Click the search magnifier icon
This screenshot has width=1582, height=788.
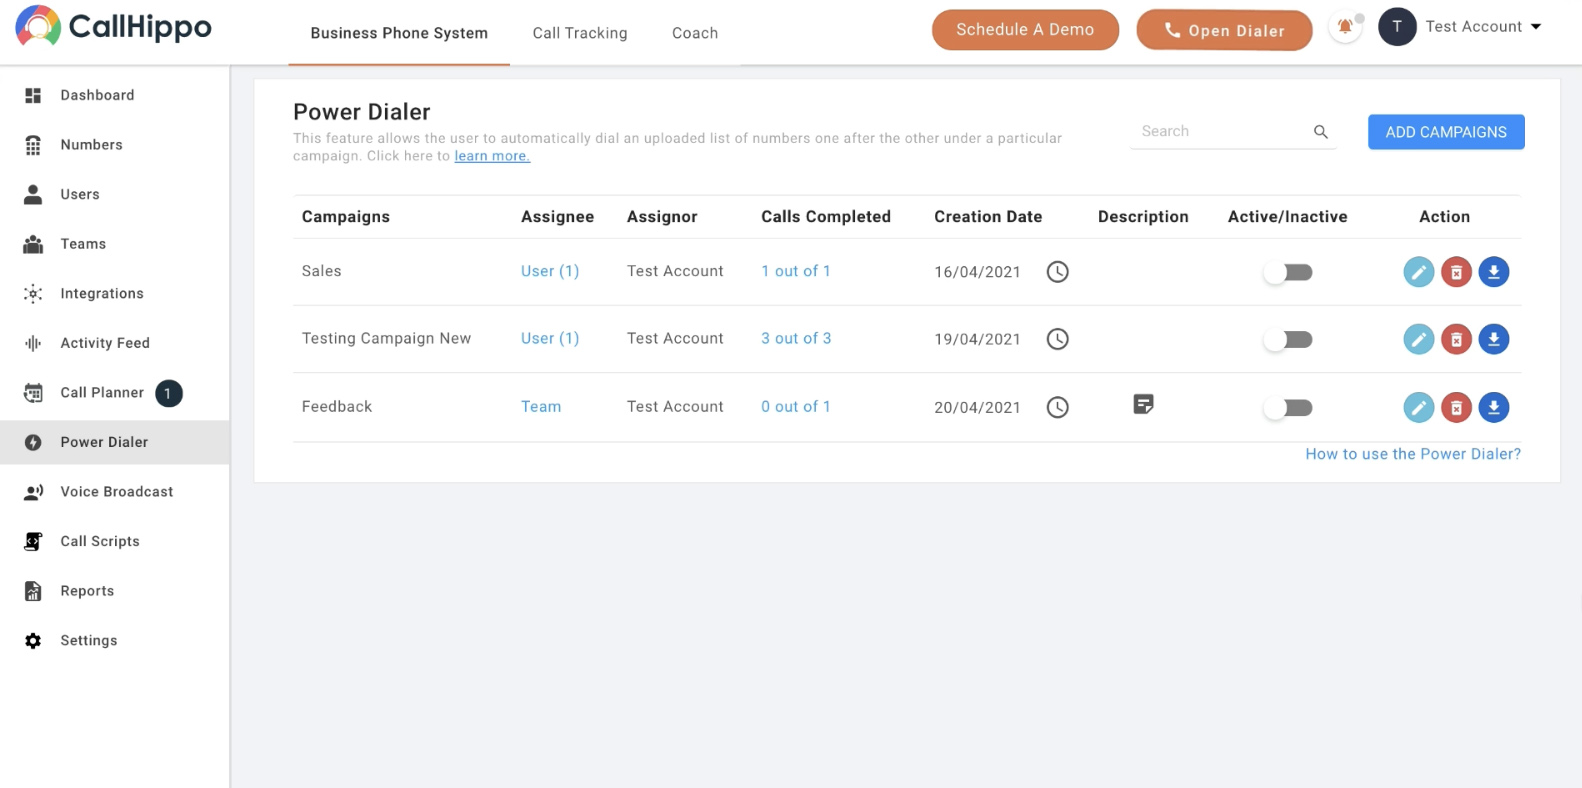1320,132
